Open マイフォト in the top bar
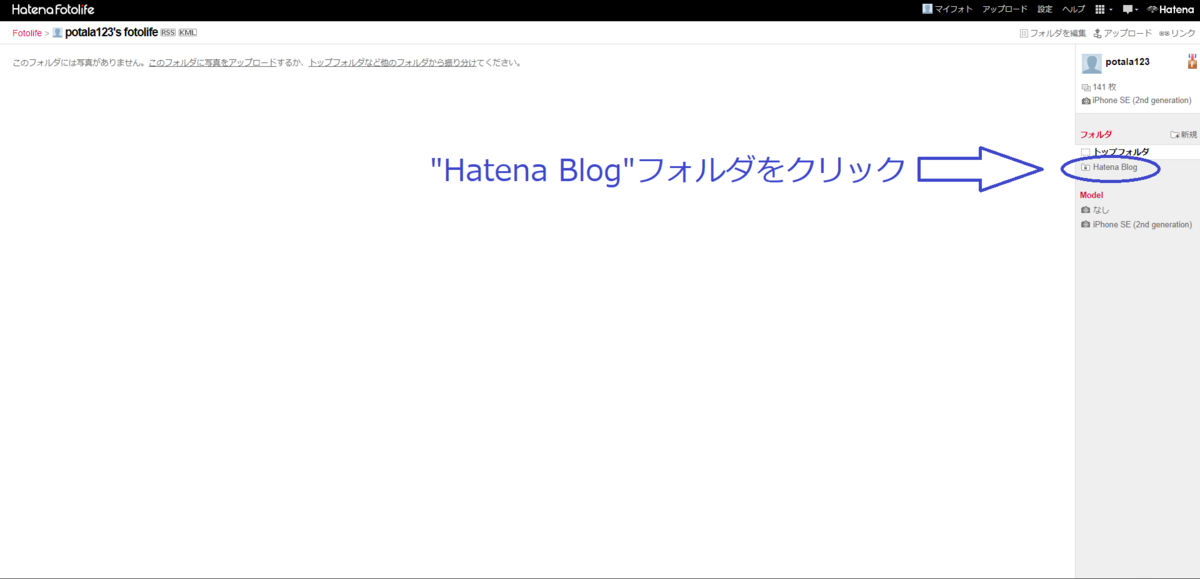Image resolution: width=1200 pixels, height=579 pixels. click(947, 9)
